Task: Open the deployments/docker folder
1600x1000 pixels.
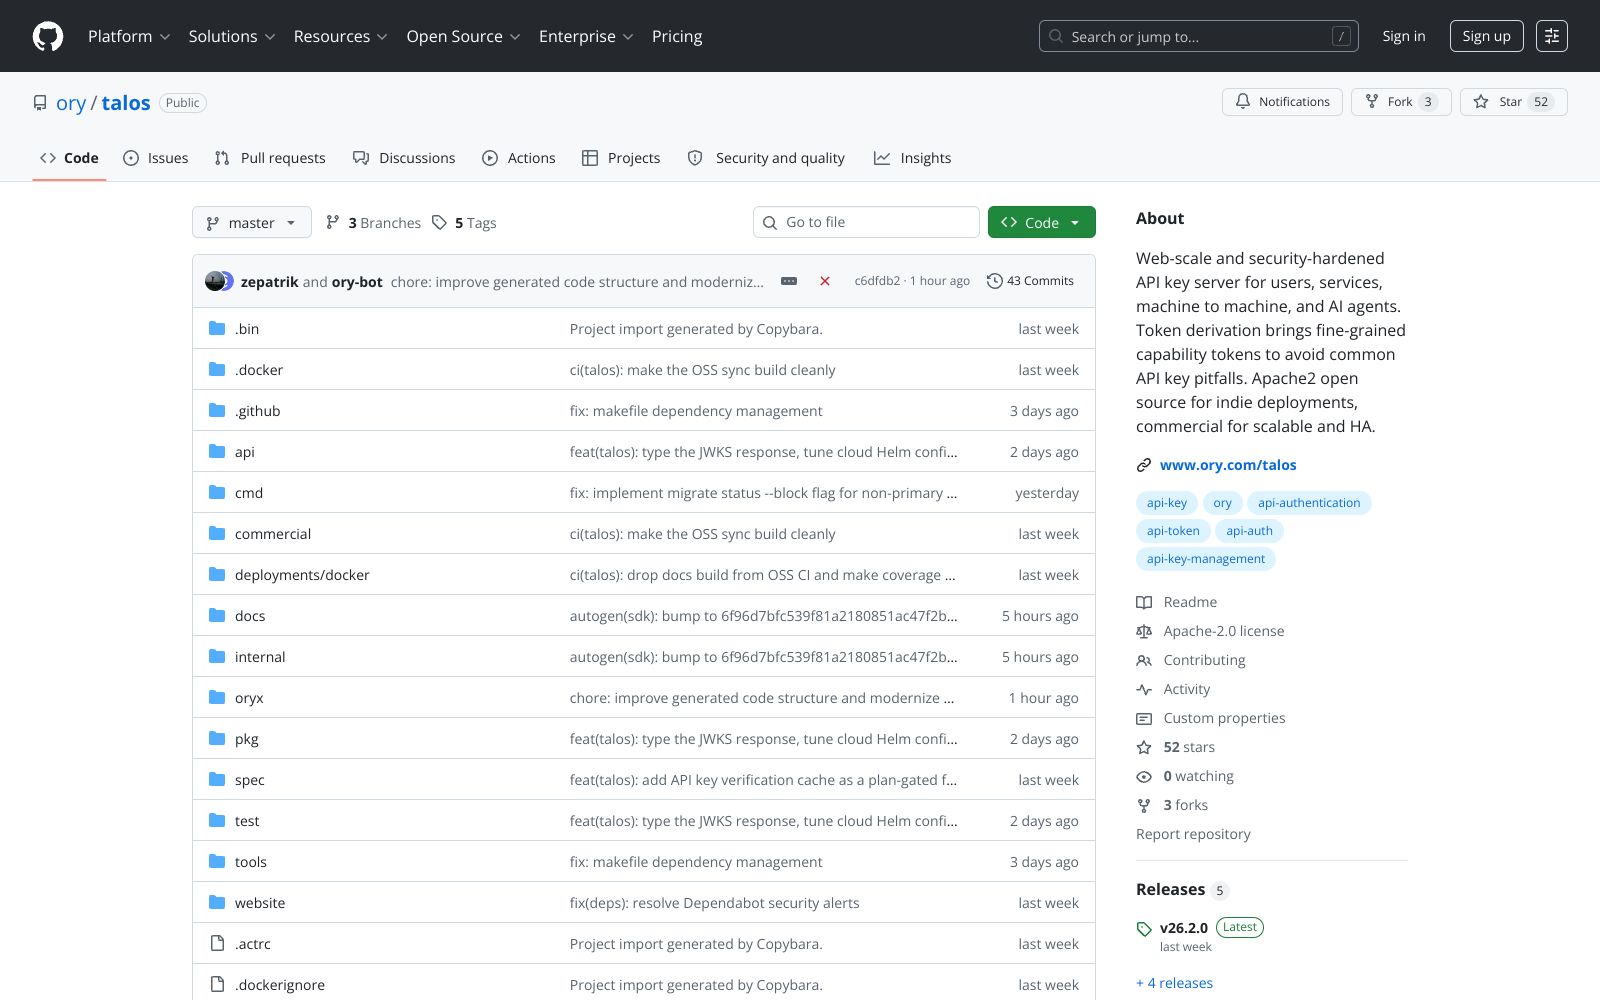Action: tap(302, 575)
